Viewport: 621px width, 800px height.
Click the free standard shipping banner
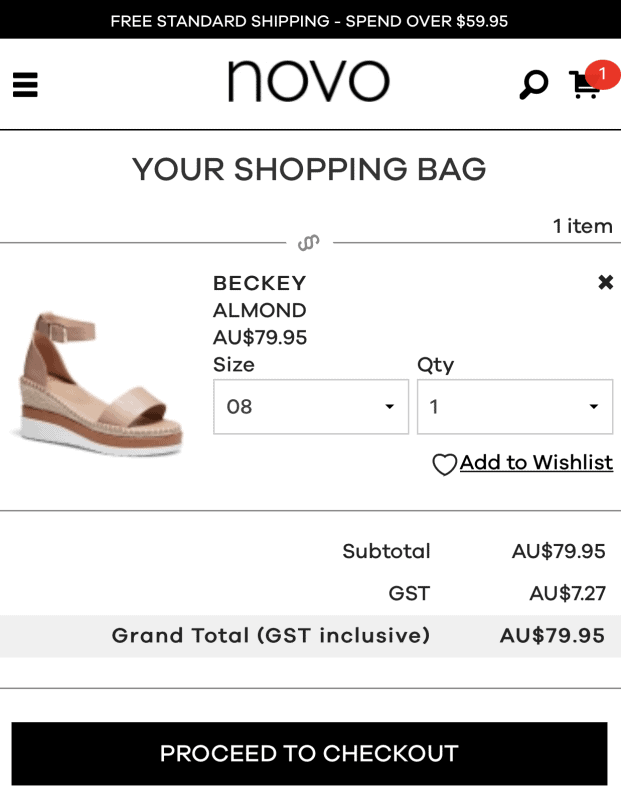(310, 21)
